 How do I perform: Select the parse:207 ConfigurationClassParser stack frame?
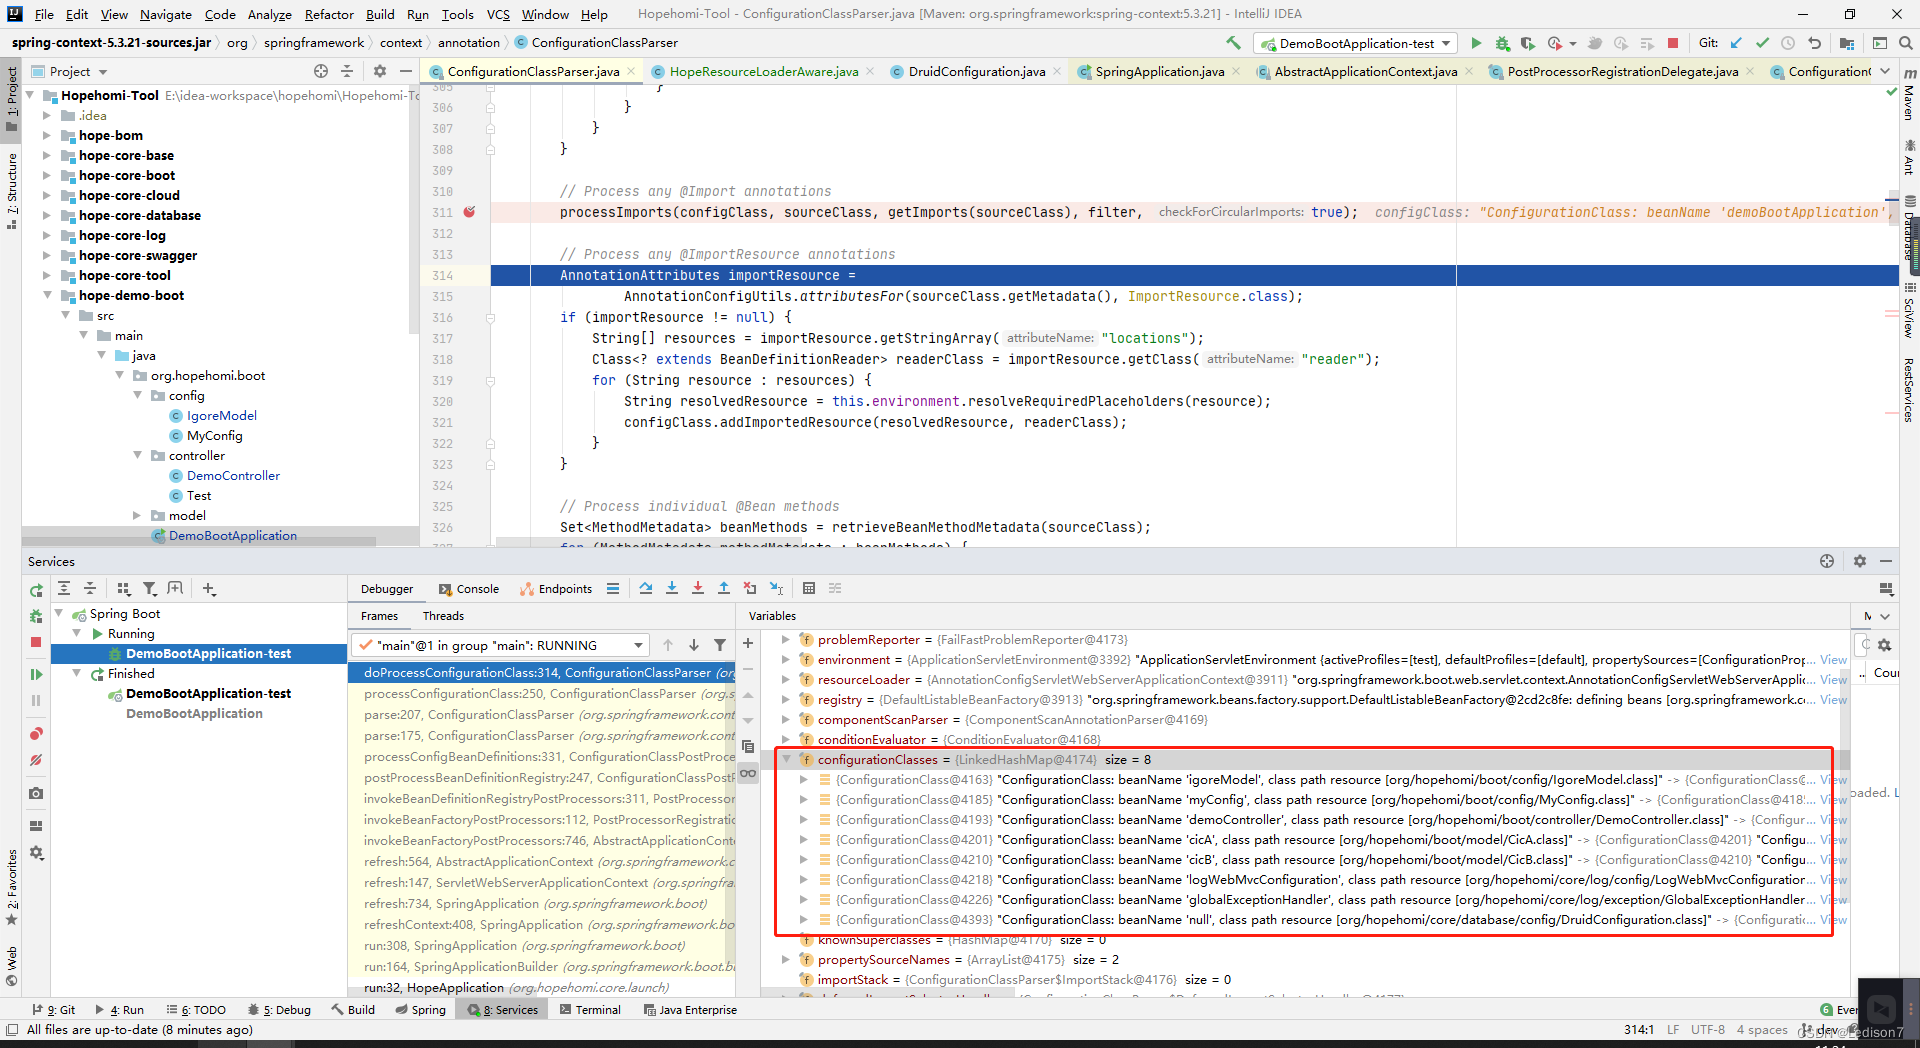point(542,714)
